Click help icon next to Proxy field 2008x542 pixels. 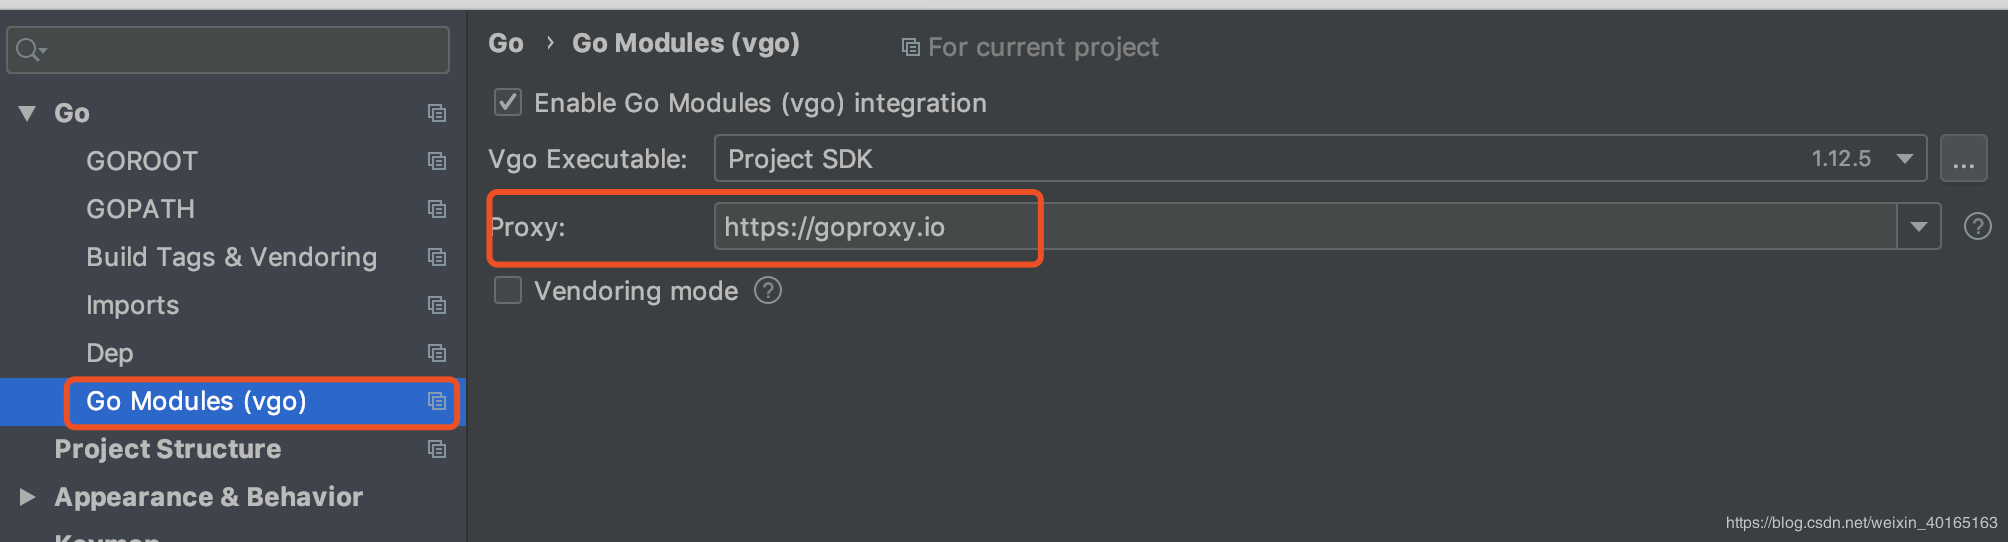(1977, 227)
